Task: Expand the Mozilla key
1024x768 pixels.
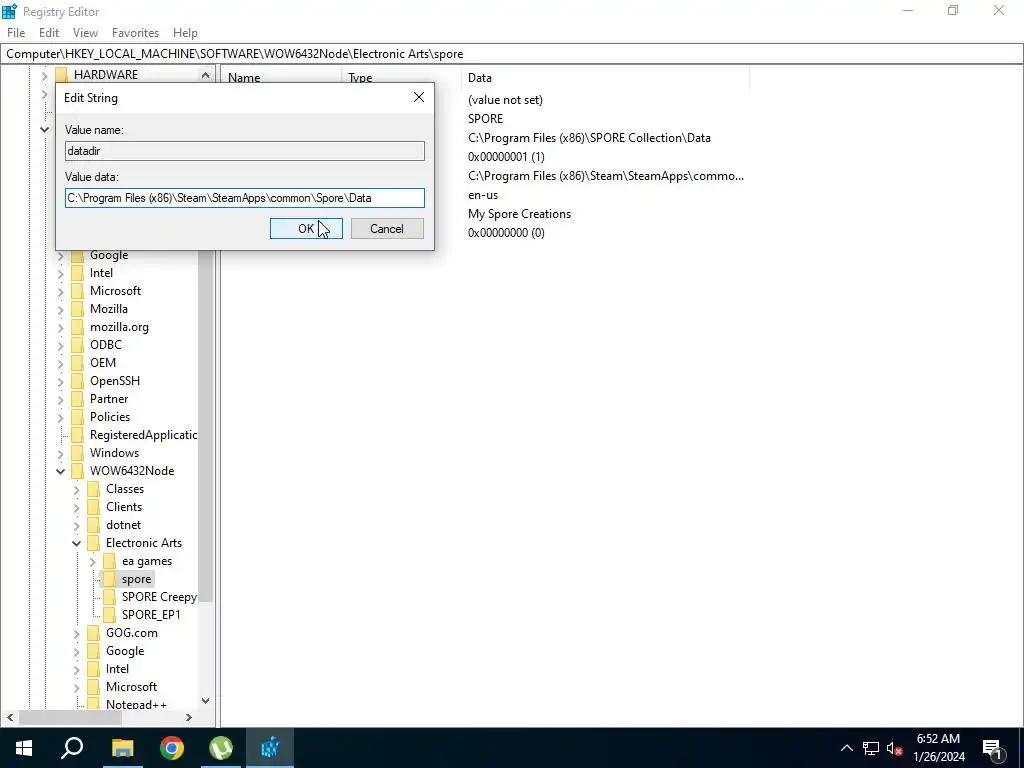Action: coord(61,309)
